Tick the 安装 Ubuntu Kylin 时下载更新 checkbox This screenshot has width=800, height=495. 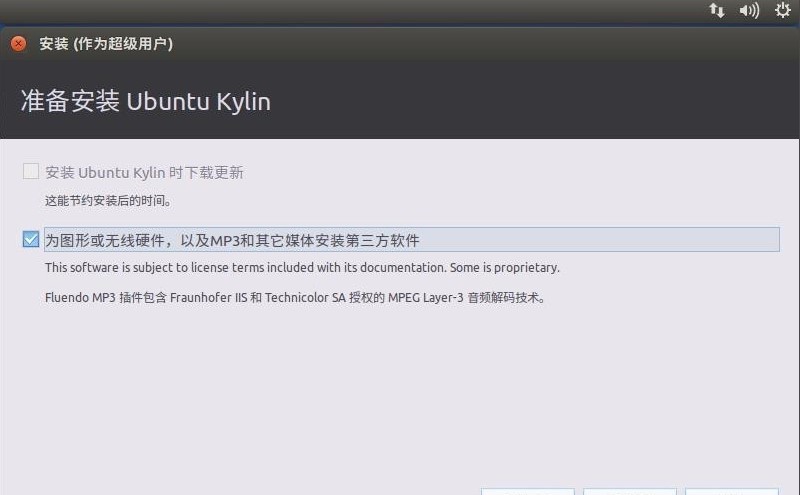pos(31,171)
